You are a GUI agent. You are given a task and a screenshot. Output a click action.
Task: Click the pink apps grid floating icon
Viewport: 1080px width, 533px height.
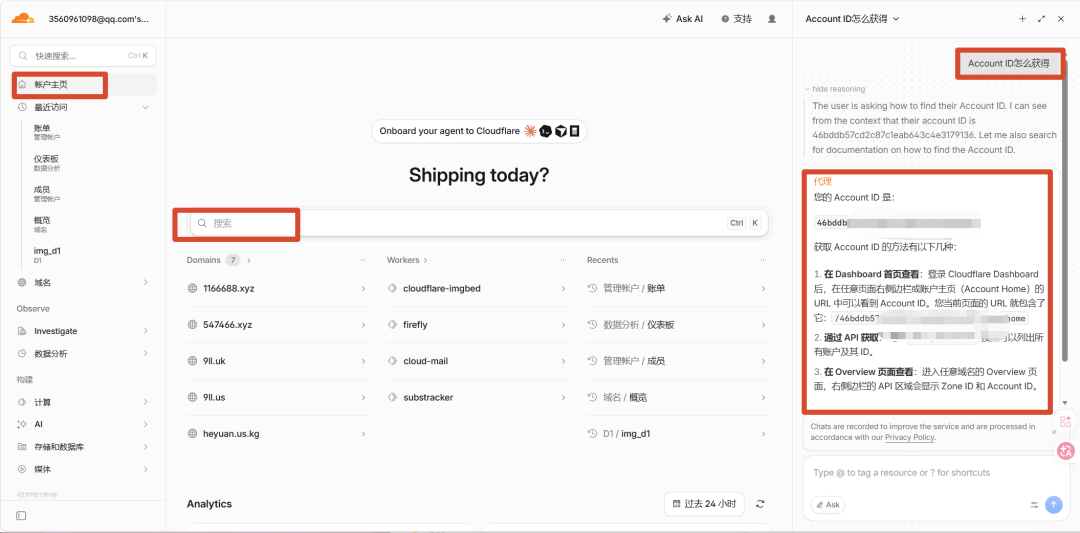tap(1066, 421)
